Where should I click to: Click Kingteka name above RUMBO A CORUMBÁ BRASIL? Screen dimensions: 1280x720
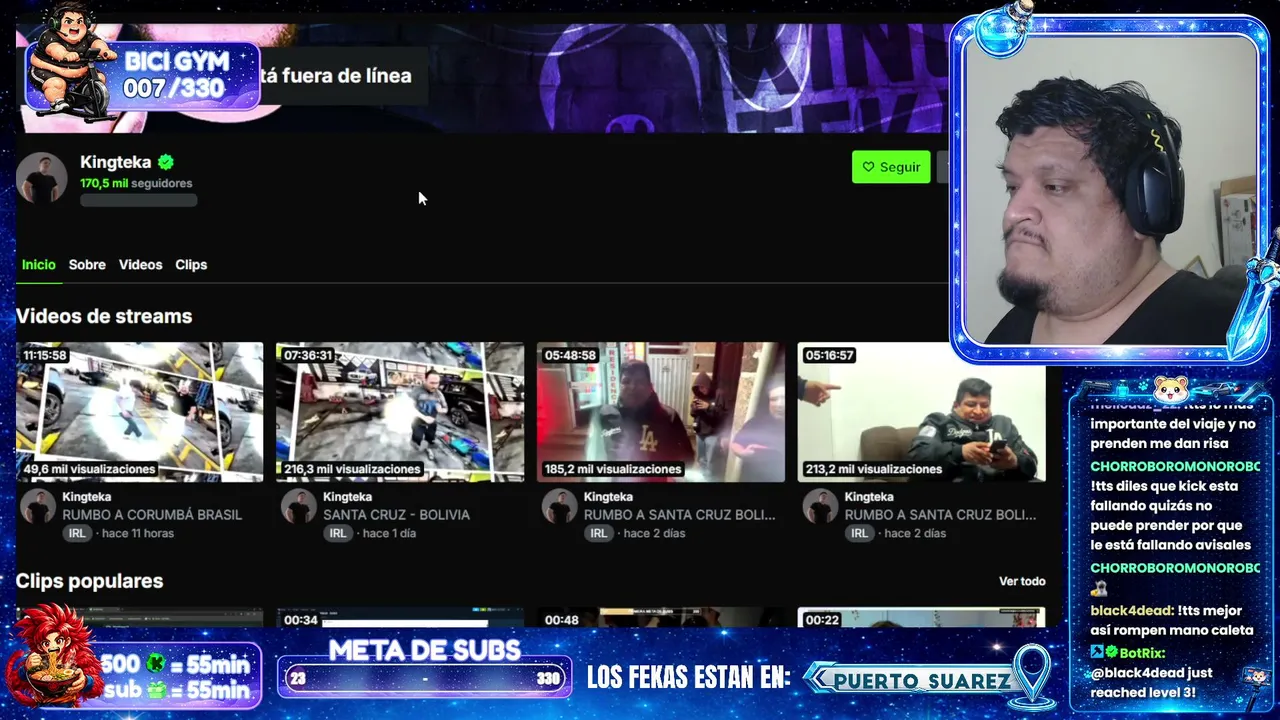[x=87, y=497]
